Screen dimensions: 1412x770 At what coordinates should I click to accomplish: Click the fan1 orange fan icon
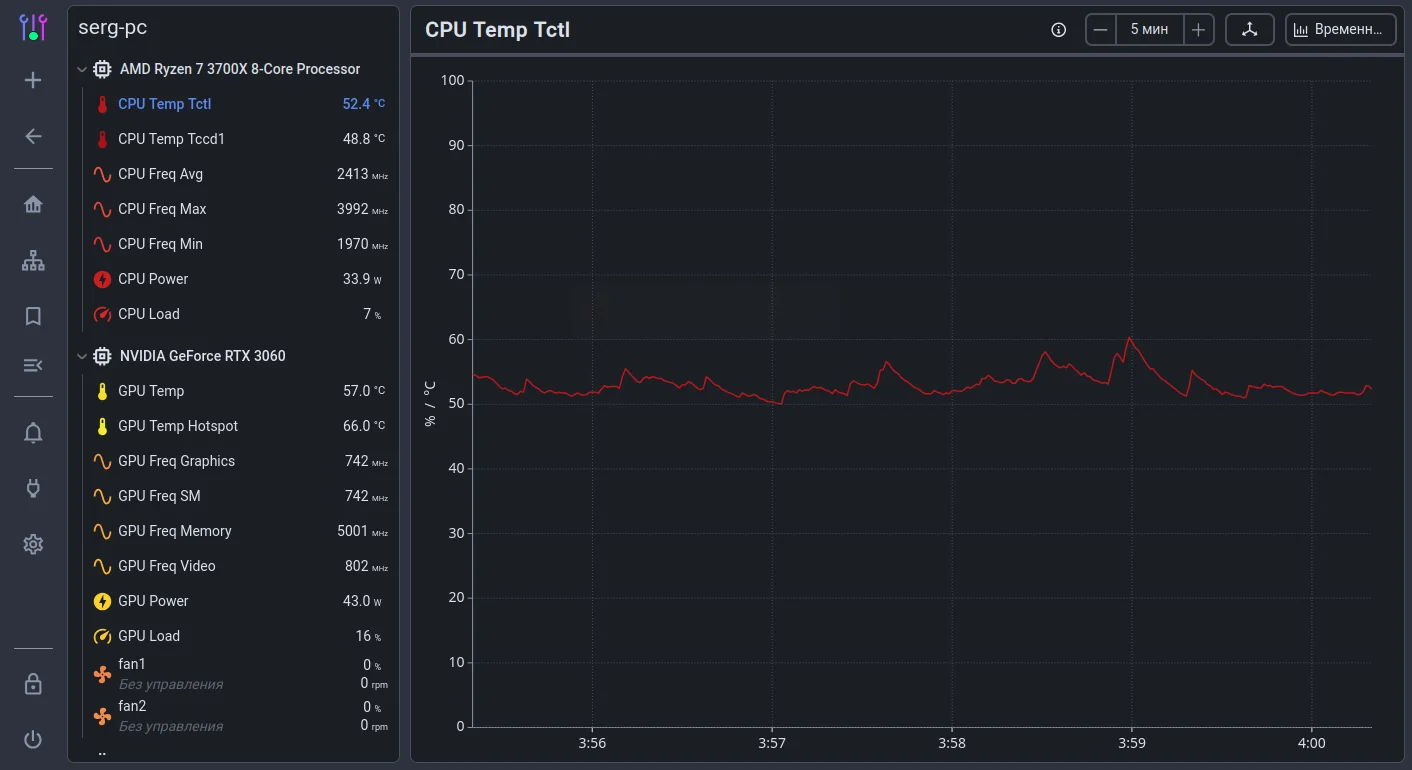[x=102, y=675]
